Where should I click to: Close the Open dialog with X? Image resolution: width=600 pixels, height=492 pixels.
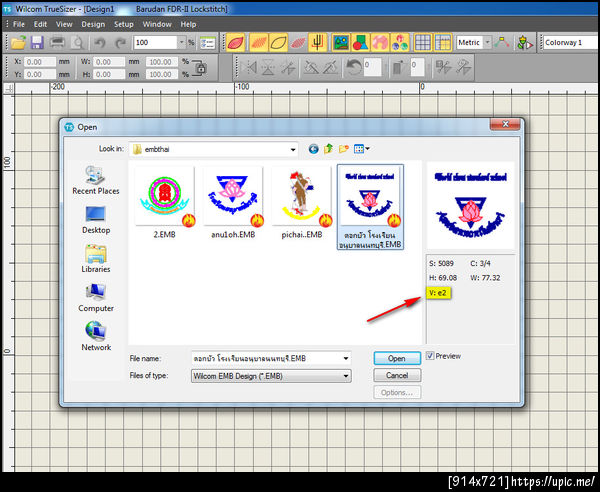tap(505, 124)
